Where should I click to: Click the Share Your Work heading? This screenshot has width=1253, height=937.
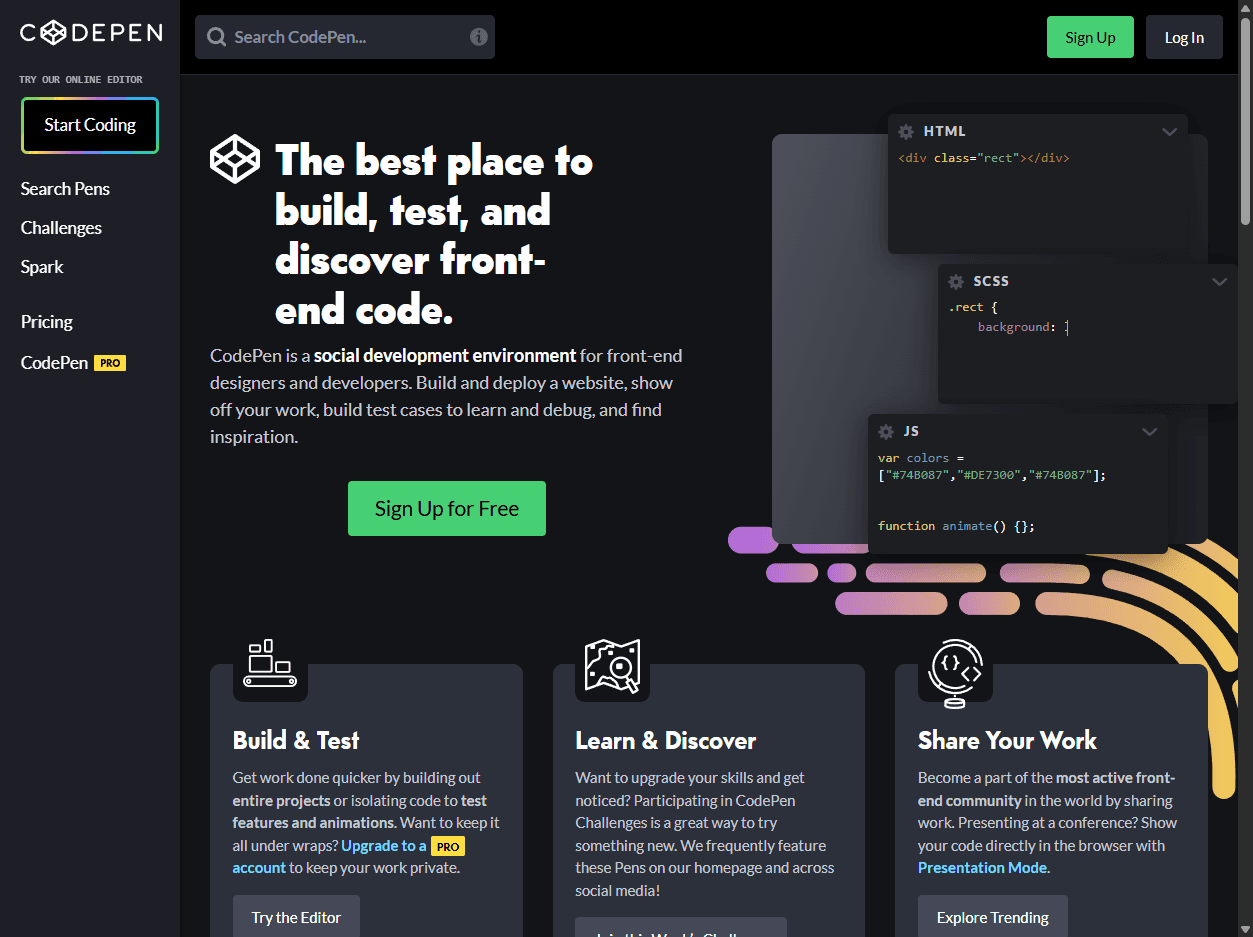click(1007, 740)
